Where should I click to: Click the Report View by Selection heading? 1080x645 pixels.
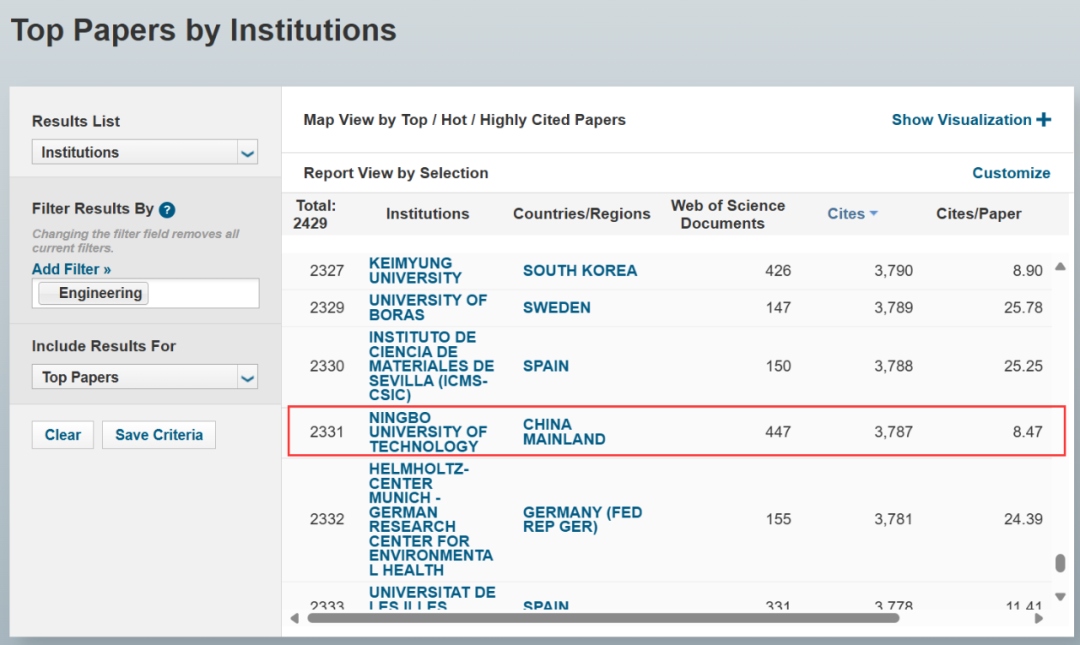click(x=396, y=173)
